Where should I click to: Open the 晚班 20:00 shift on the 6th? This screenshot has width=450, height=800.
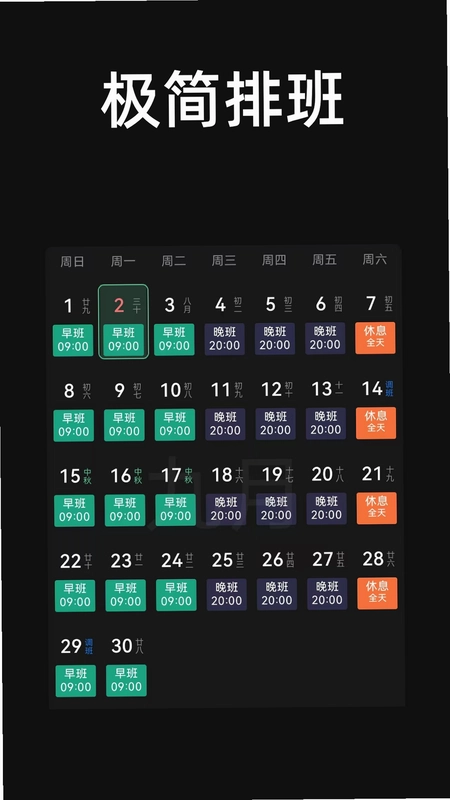coord(325,338)
